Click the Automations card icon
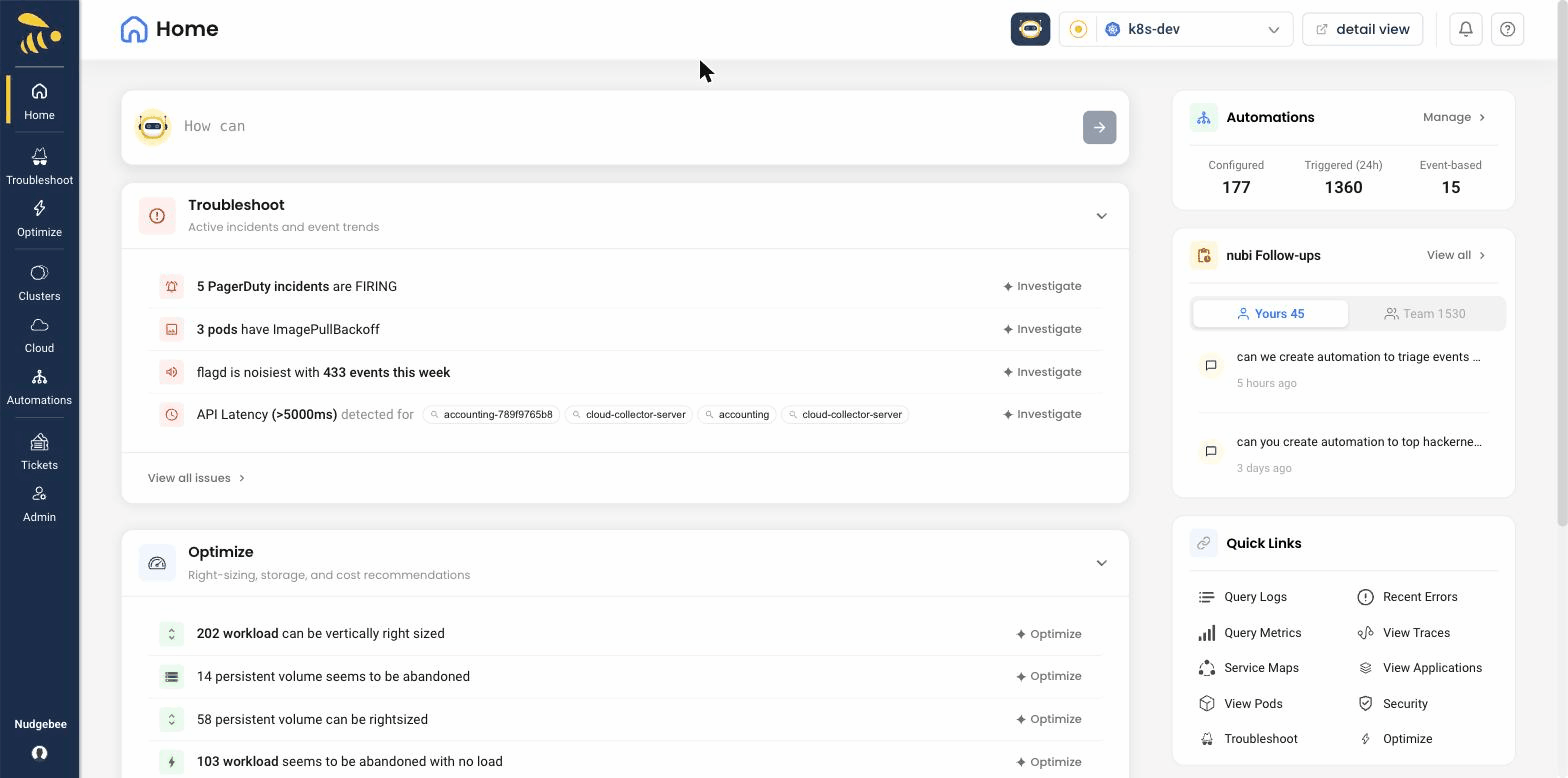 click(x=1203, y=117)
